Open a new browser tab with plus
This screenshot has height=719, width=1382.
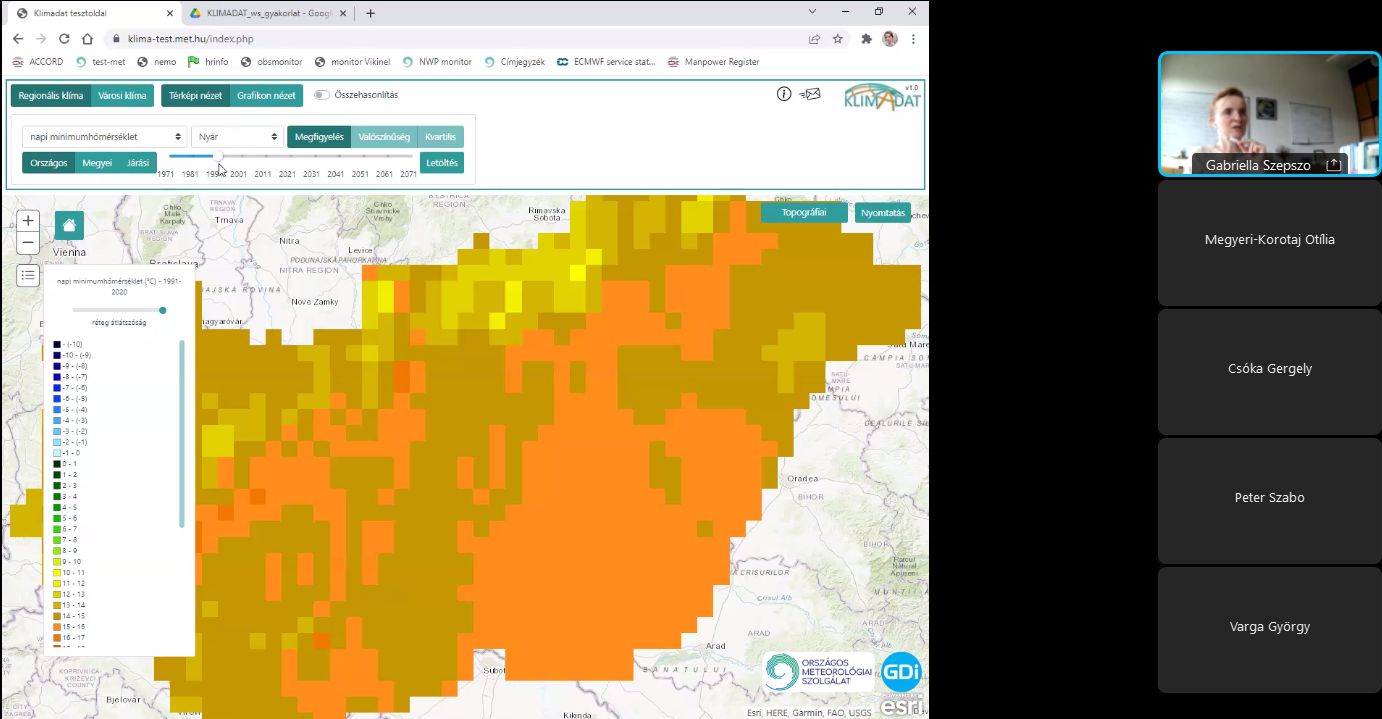[x=370, y=13]
